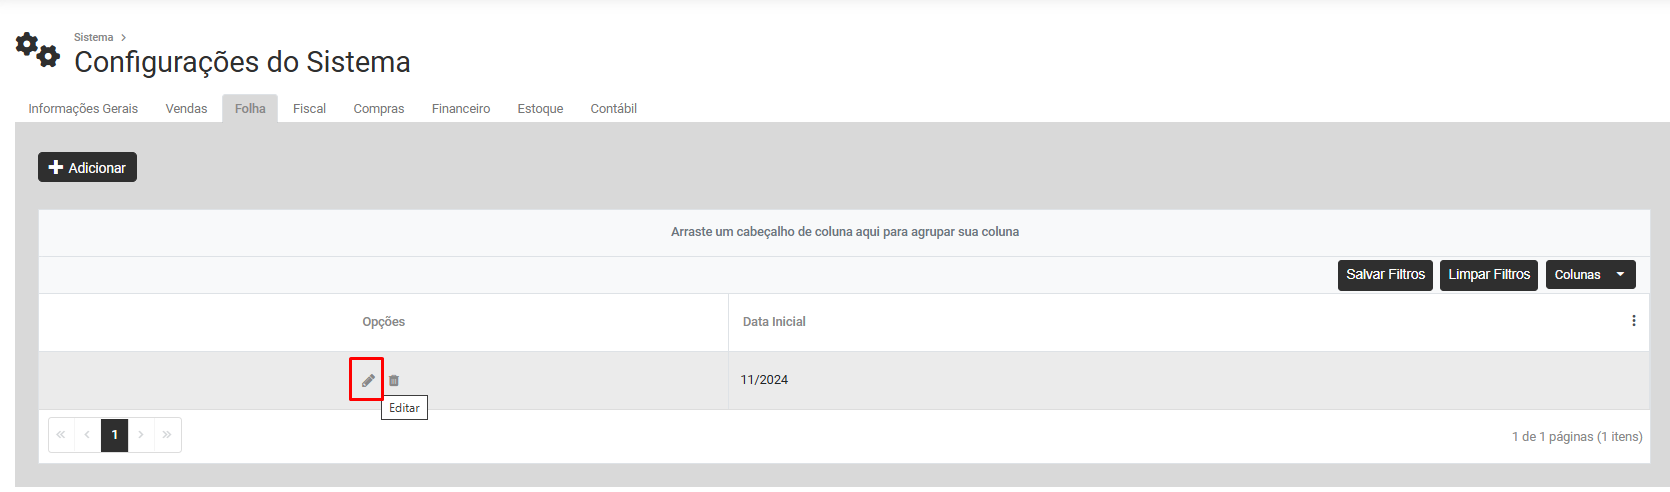This screenshot has height=492, width=1670.
Task: Click the Salvar Filtros button
Action: click(x=1385, y=275)
